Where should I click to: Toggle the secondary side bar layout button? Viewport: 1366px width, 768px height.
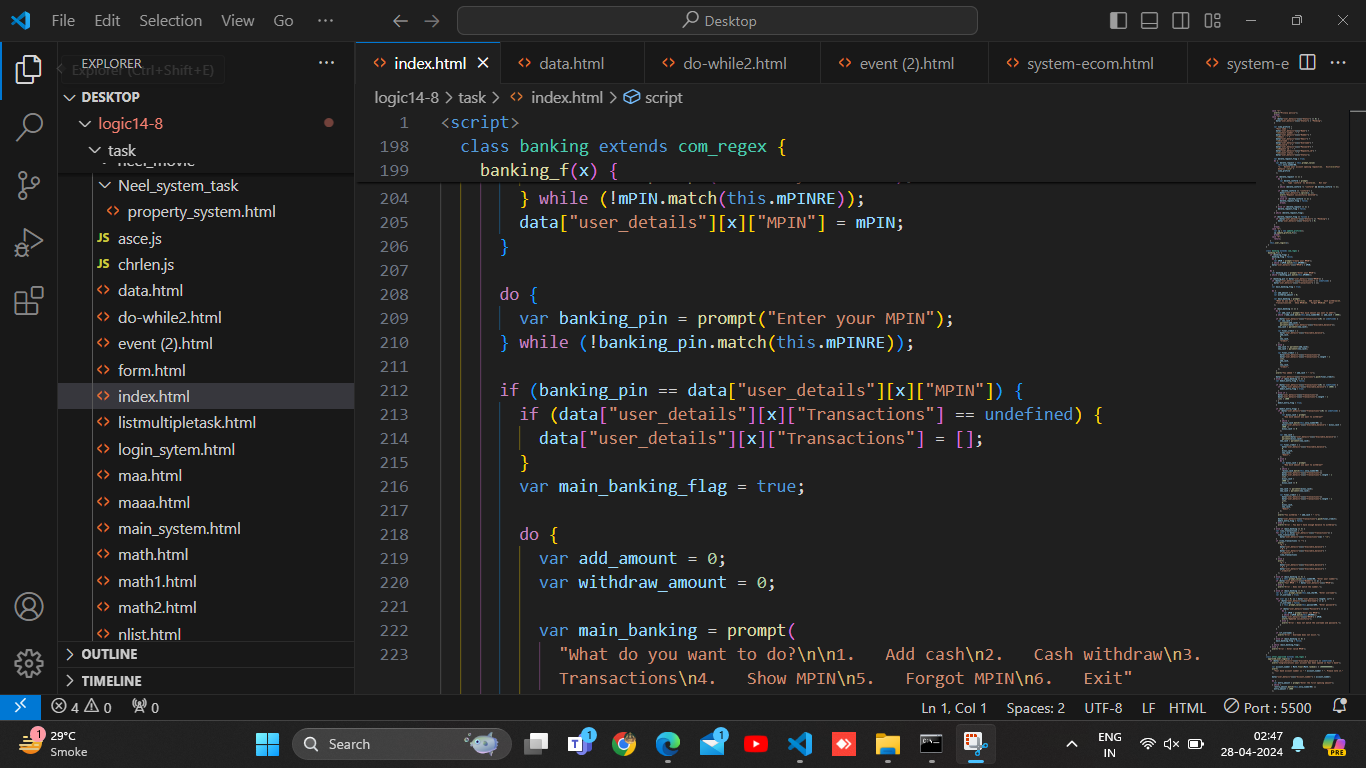(x=1181, y=21)
